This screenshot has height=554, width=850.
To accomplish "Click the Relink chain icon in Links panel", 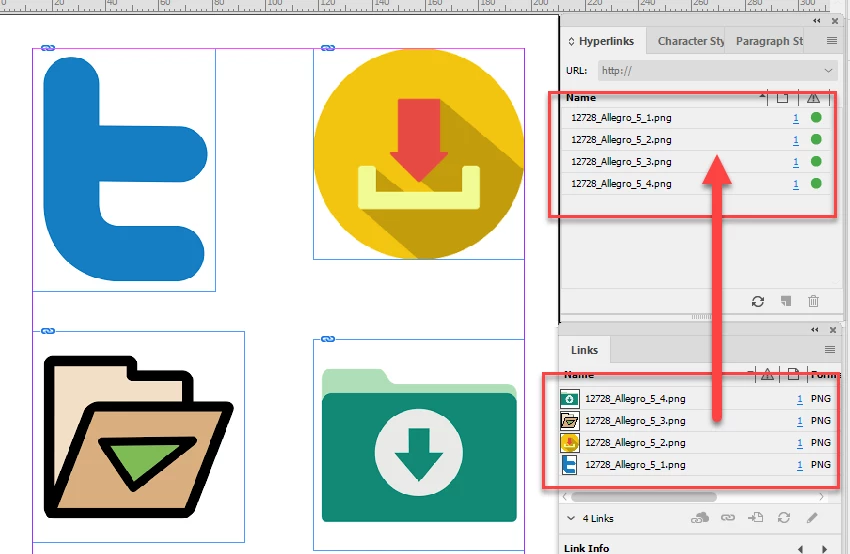I will pos(728,518).
